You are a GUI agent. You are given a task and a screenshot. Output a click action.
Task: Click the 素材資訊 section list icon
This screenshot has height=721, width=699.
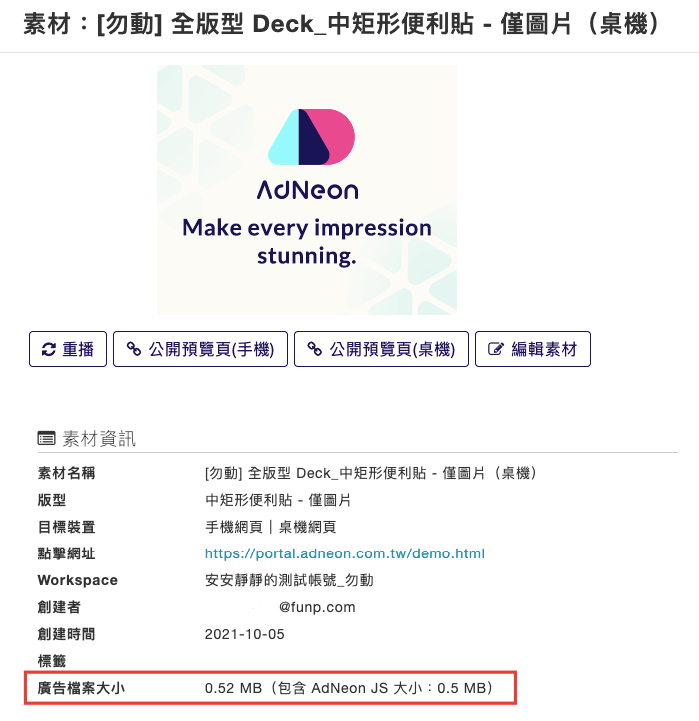[46, 439]
